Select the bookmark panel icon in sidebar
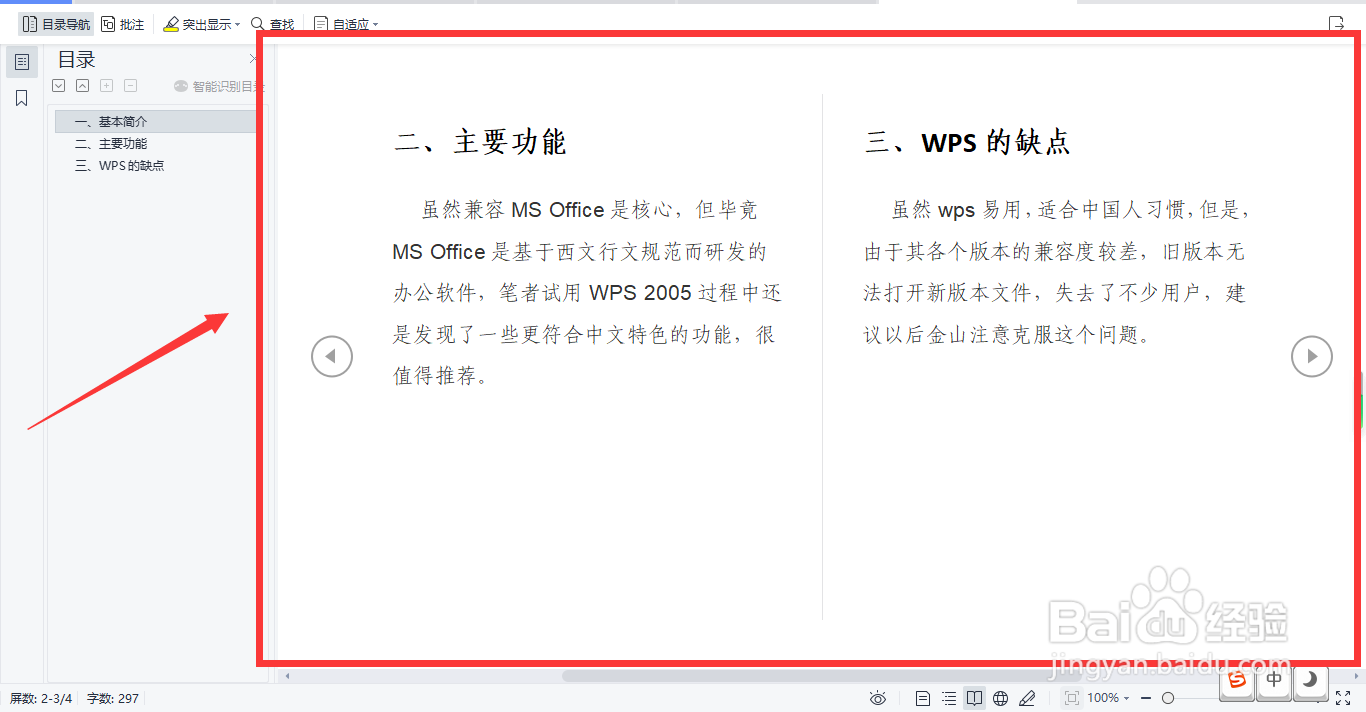This screenshot has width=1366, height=712. [22, 98]
